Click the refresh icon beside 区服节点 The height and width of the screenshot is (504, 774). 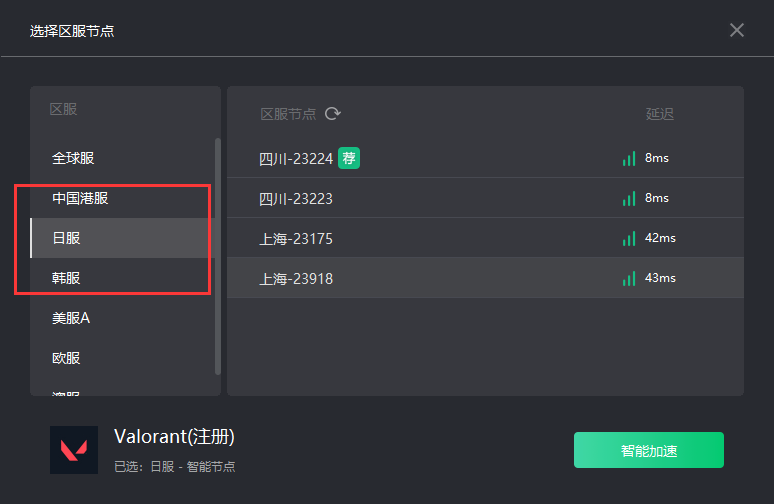[333, 114]
